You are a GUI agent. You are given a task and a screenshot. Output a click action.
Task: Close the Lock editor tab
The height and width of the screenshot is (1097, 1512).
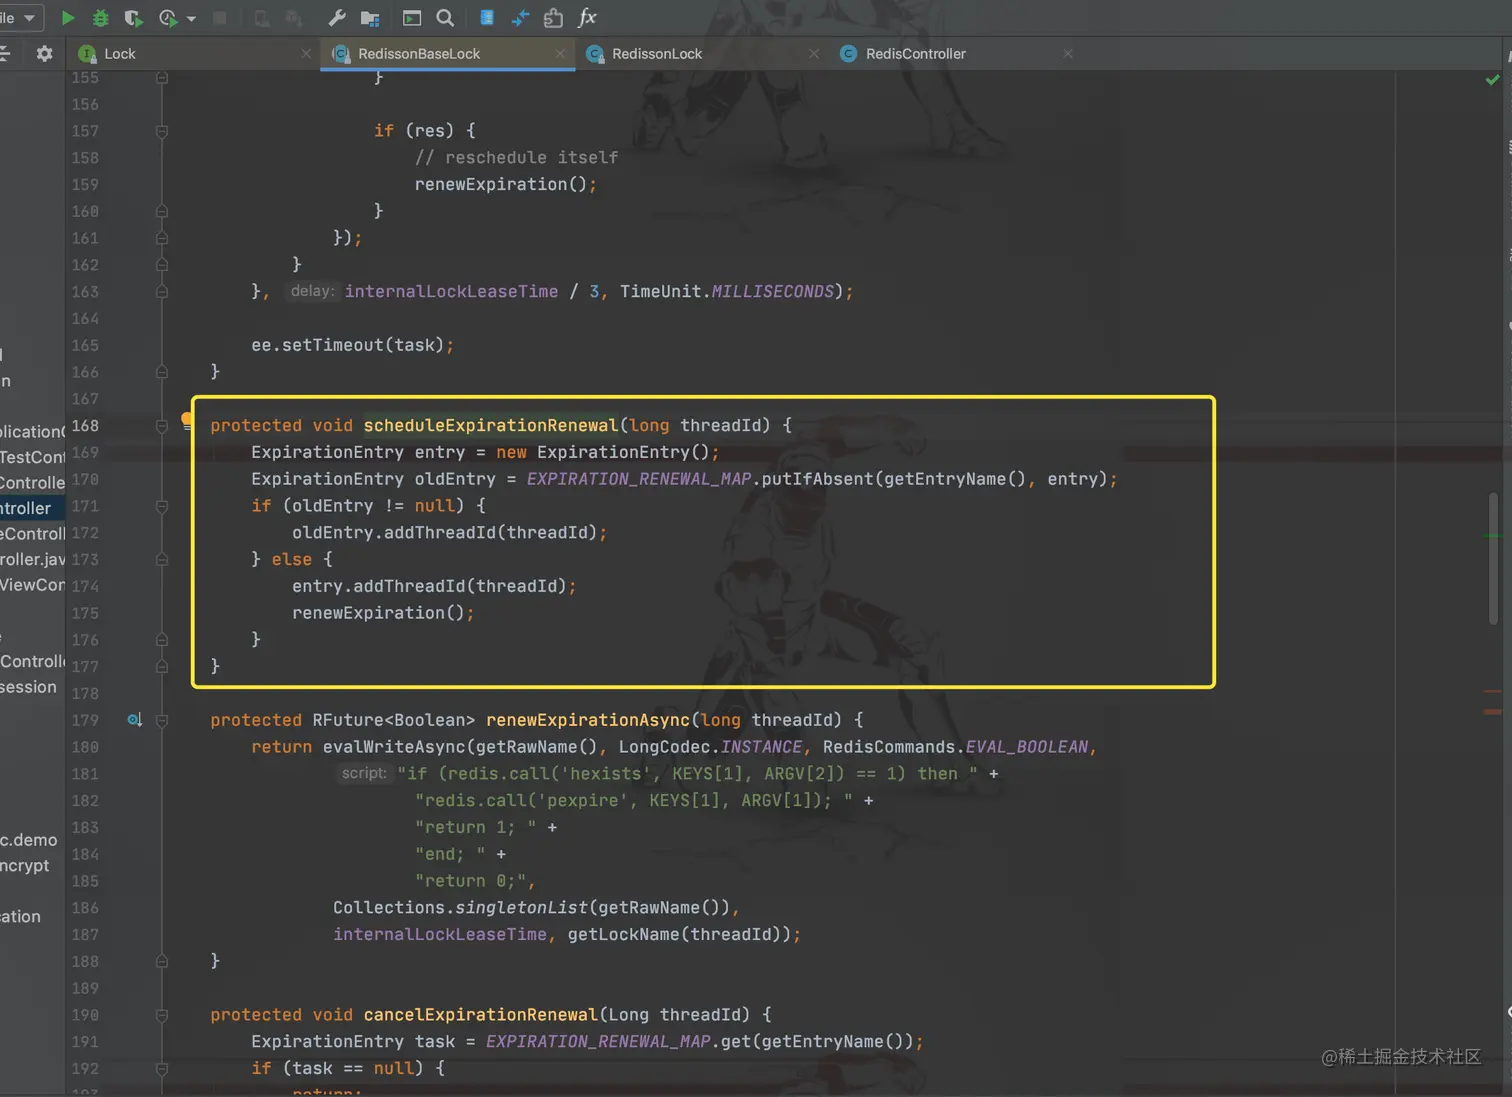pos(306,54)
